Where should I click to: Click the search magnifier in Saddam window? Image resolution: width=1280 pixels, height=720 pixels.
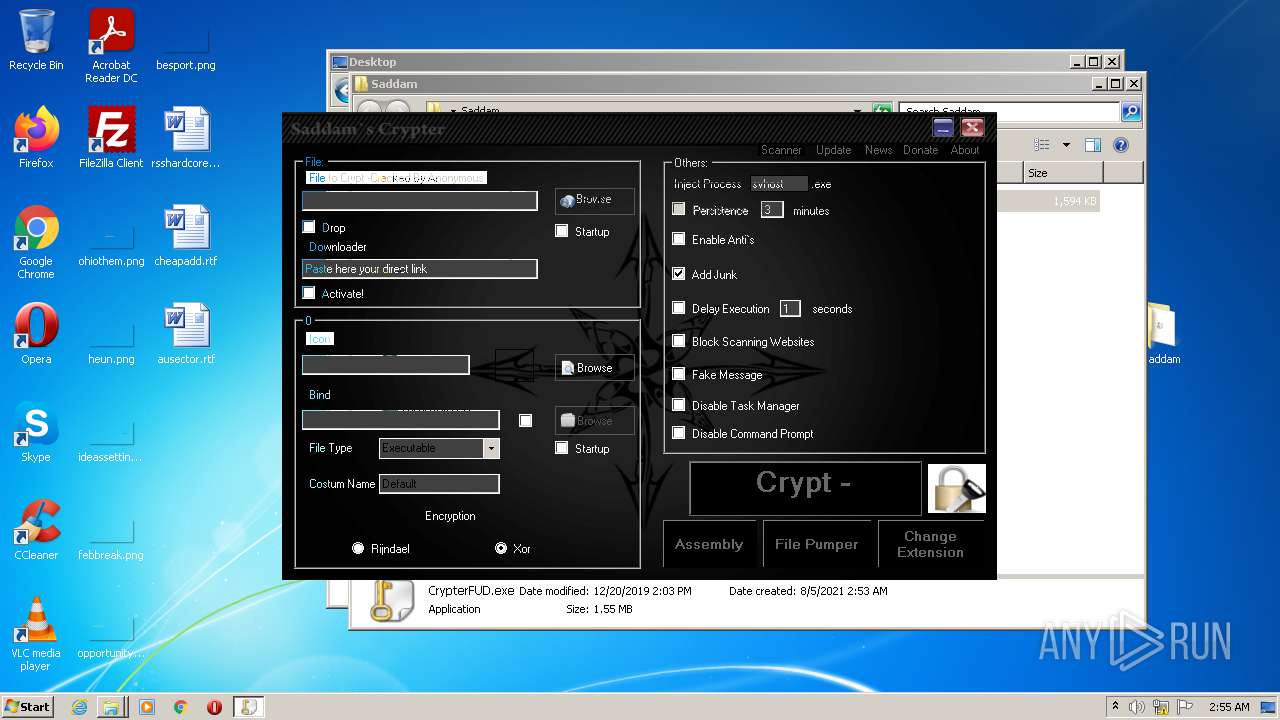point(1131,111)
